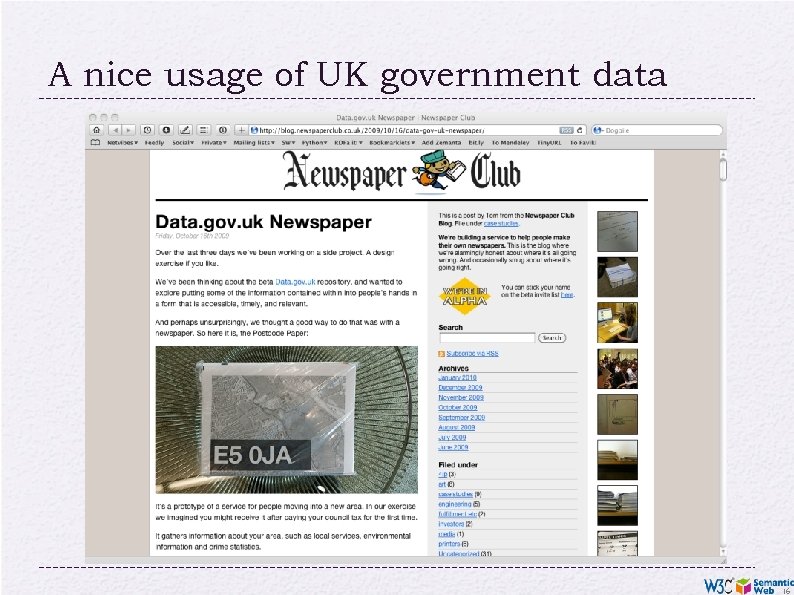Click the browser address bar URL

coord(372,130)
